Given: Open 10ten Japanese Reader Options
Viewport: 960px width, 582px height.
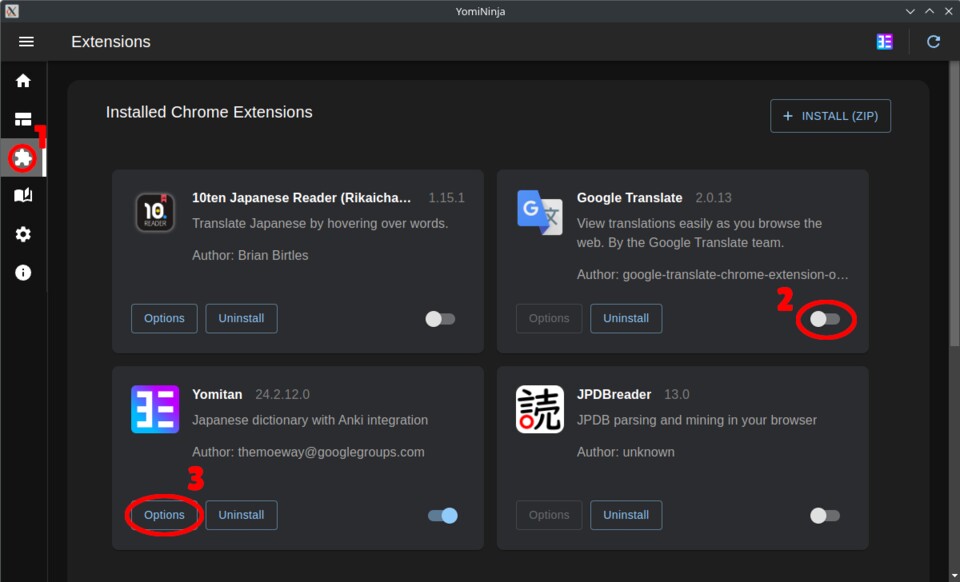Looking at the screenshot, I should click(x=164, y=319).
